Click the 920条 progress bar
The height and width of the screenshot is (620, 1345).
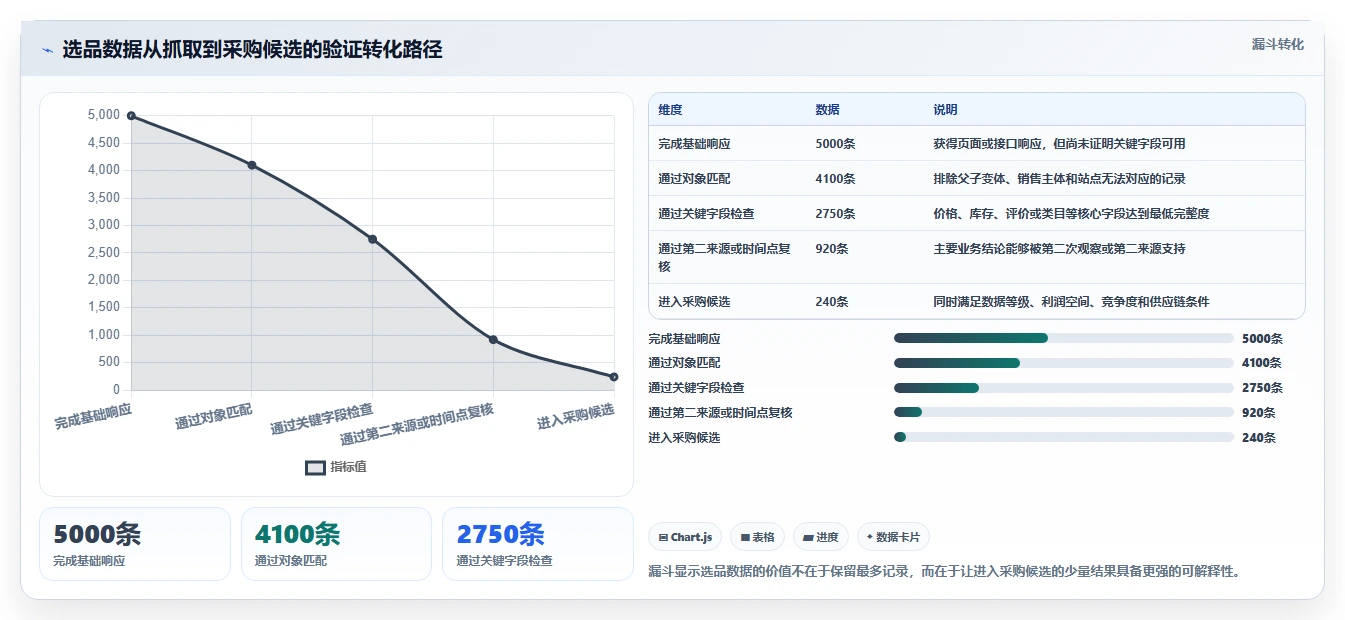1063,412
